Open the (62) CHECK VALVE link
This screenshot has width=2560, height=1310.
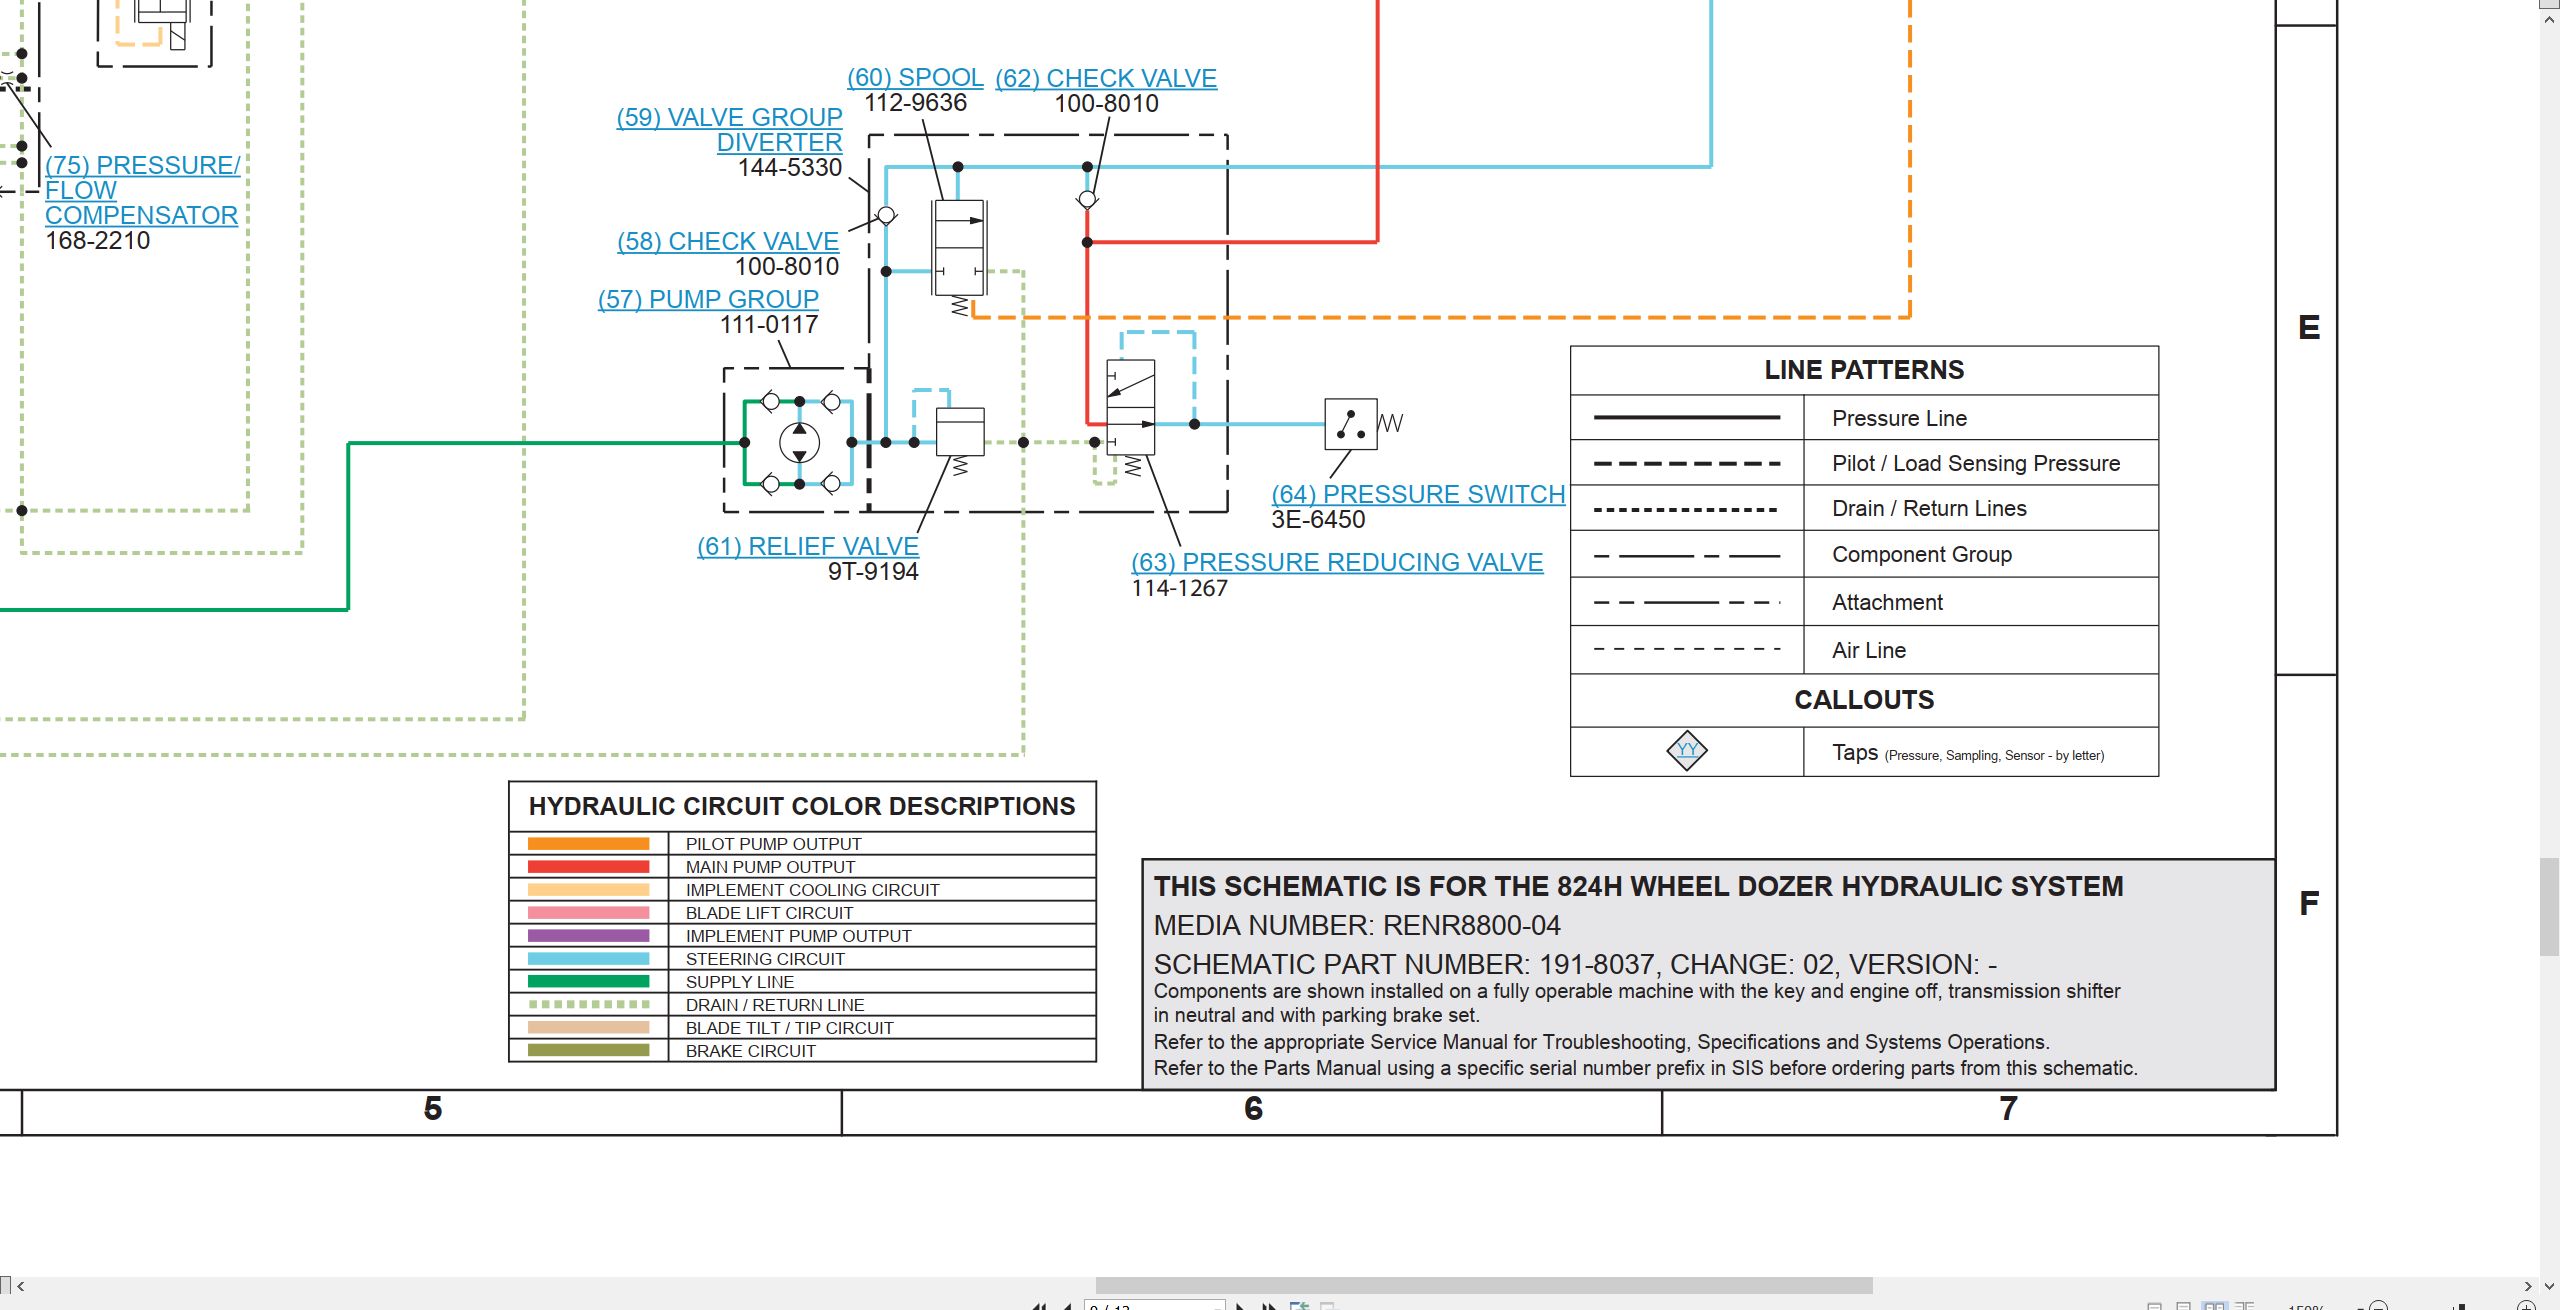1106,78
